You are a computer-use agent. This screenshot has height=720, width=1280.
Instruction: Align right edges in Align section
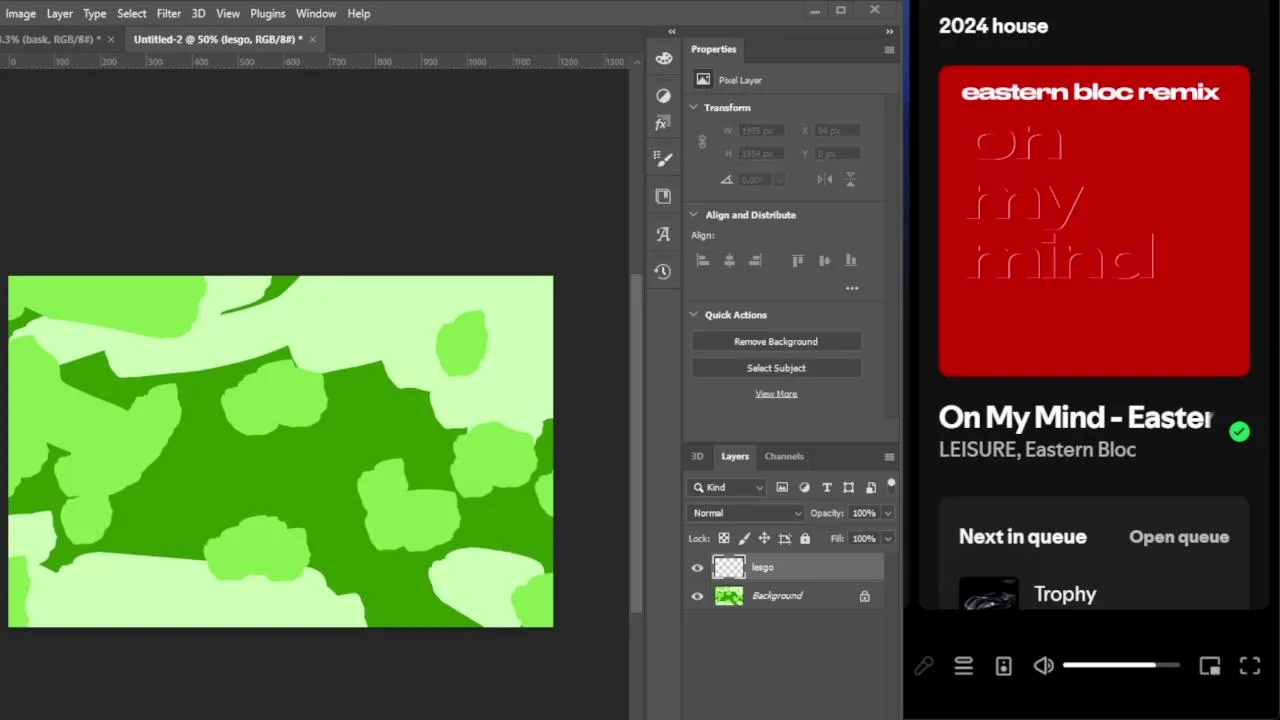(755, 260)
